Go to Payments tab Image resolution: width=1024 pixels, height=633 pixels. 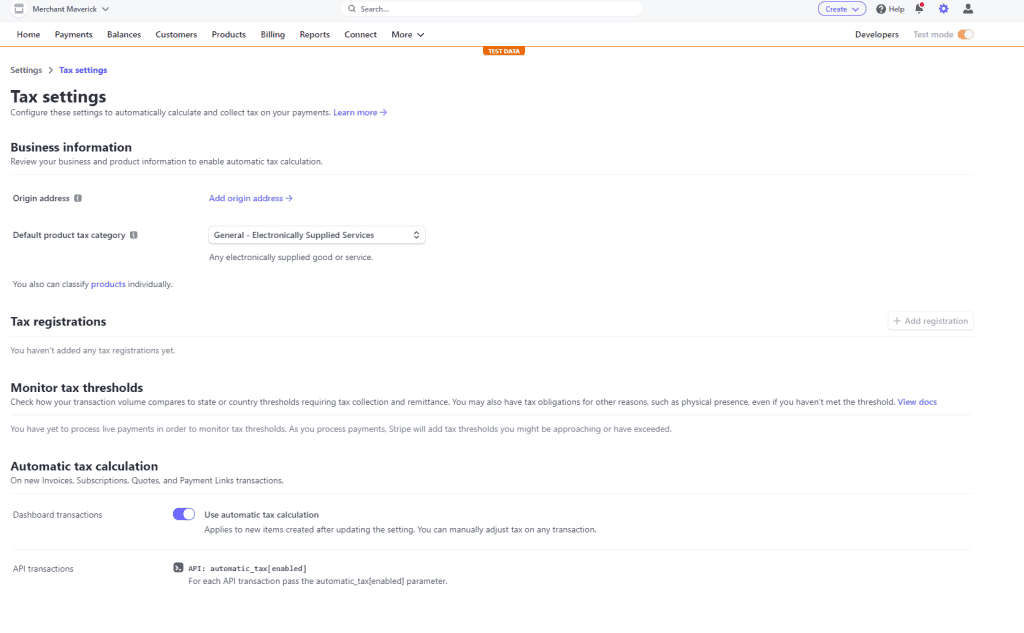pyautogui.click(x=73, y=35)
